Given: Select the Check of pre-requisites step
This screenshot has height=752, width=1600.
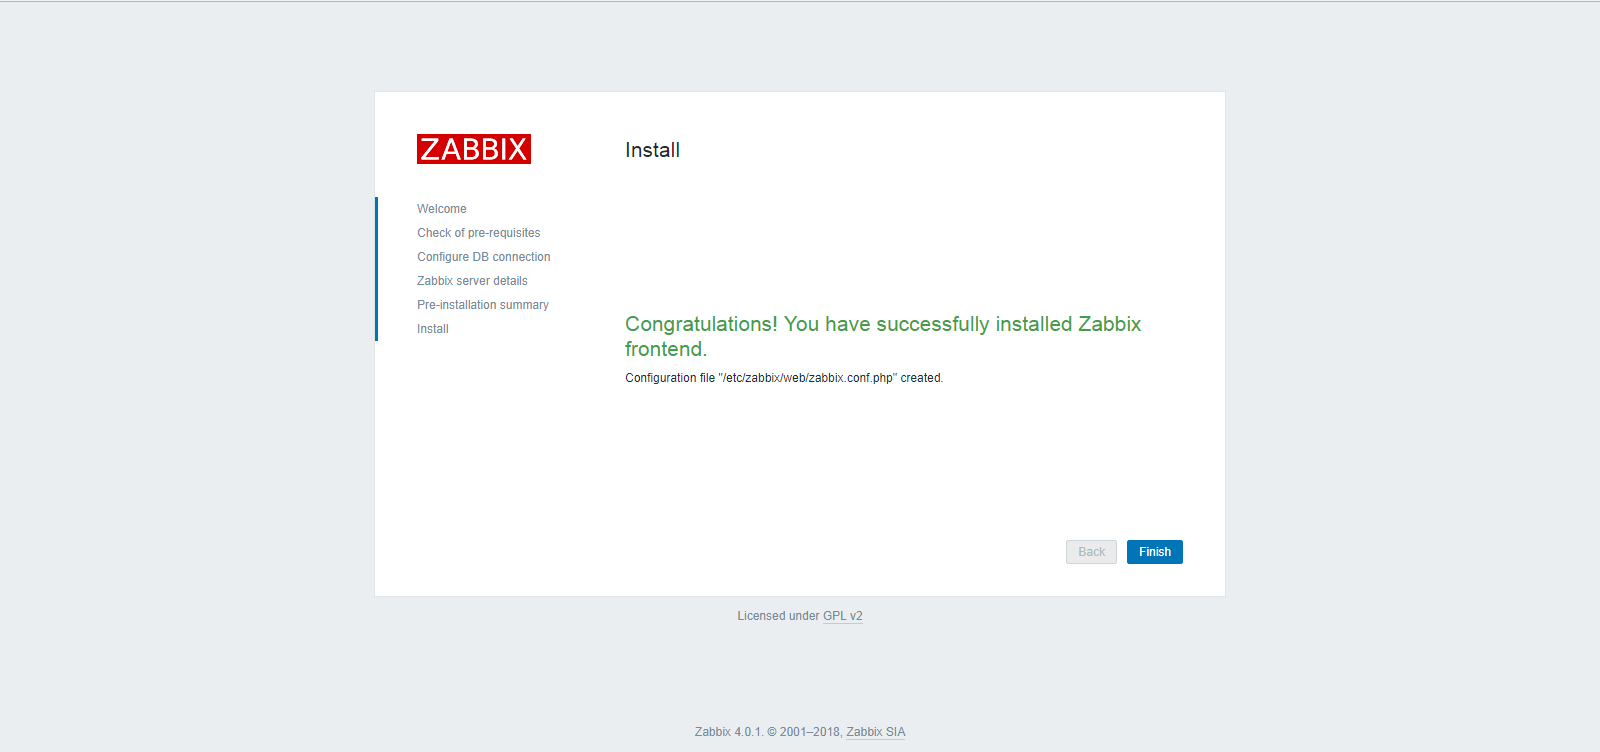Looking at the screenshot, I should [479, 233].
